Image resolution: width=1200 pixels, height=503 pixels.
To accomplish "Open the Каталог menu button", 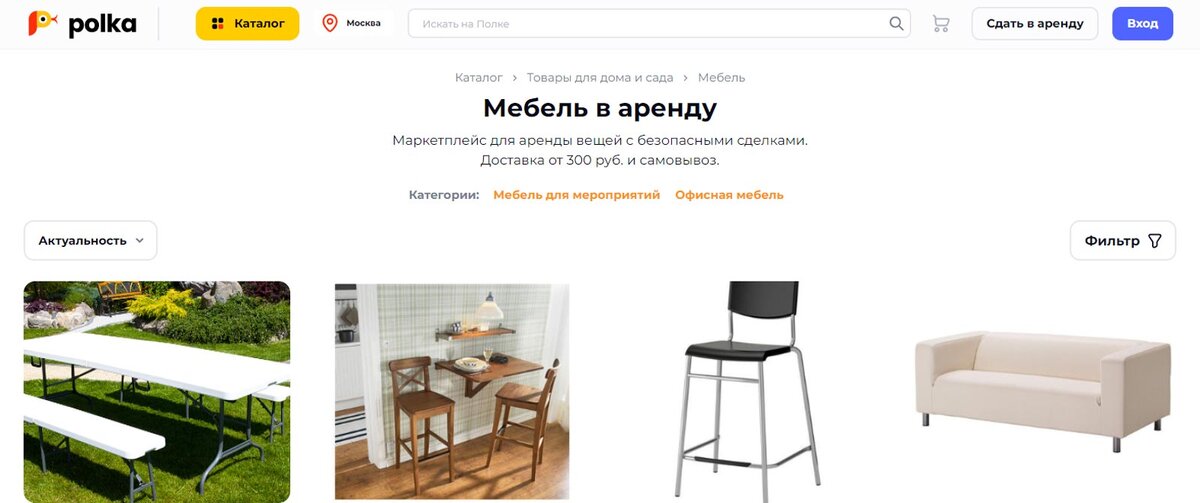I will point(247,23).
